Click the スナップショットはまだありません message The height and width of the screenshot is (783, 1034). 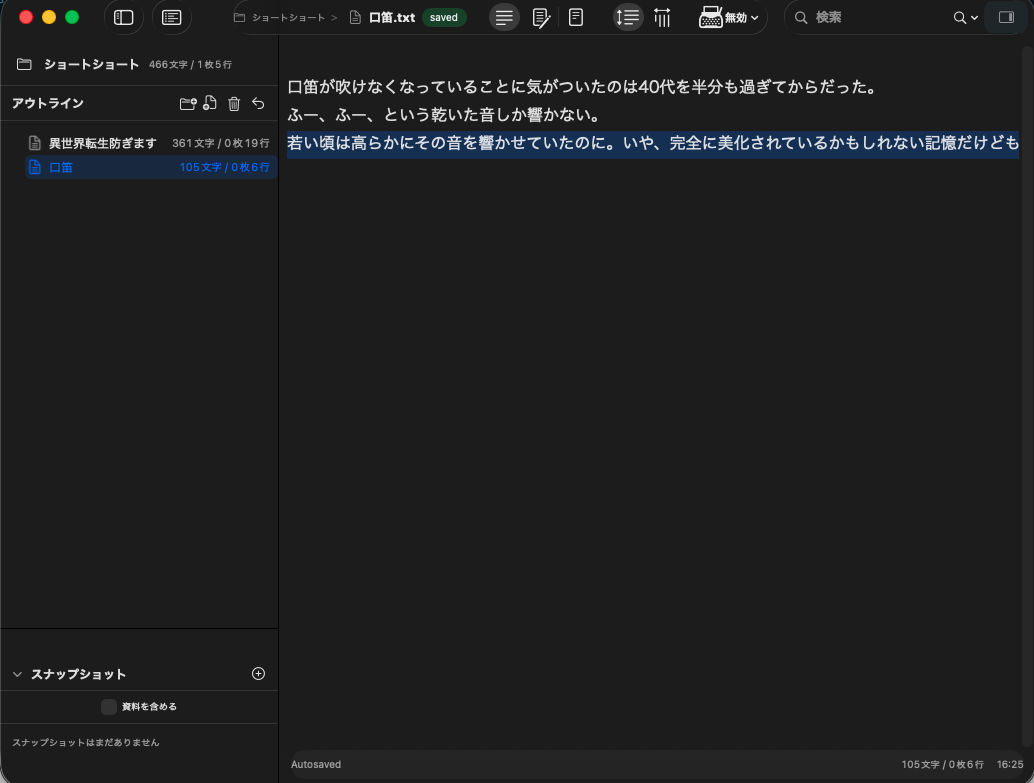[86, 742]
